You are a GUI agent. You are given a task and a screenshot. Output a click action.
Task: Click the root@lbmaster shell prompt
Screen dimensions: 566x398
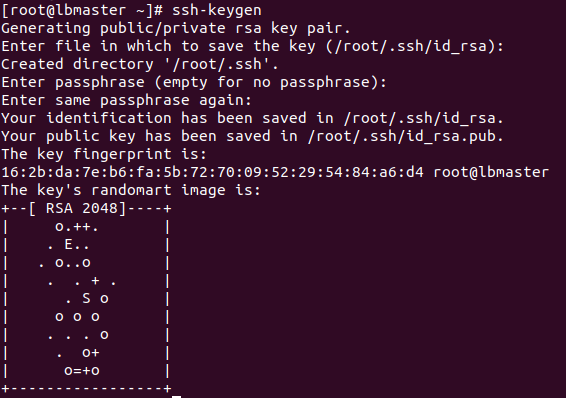[82, 10]
